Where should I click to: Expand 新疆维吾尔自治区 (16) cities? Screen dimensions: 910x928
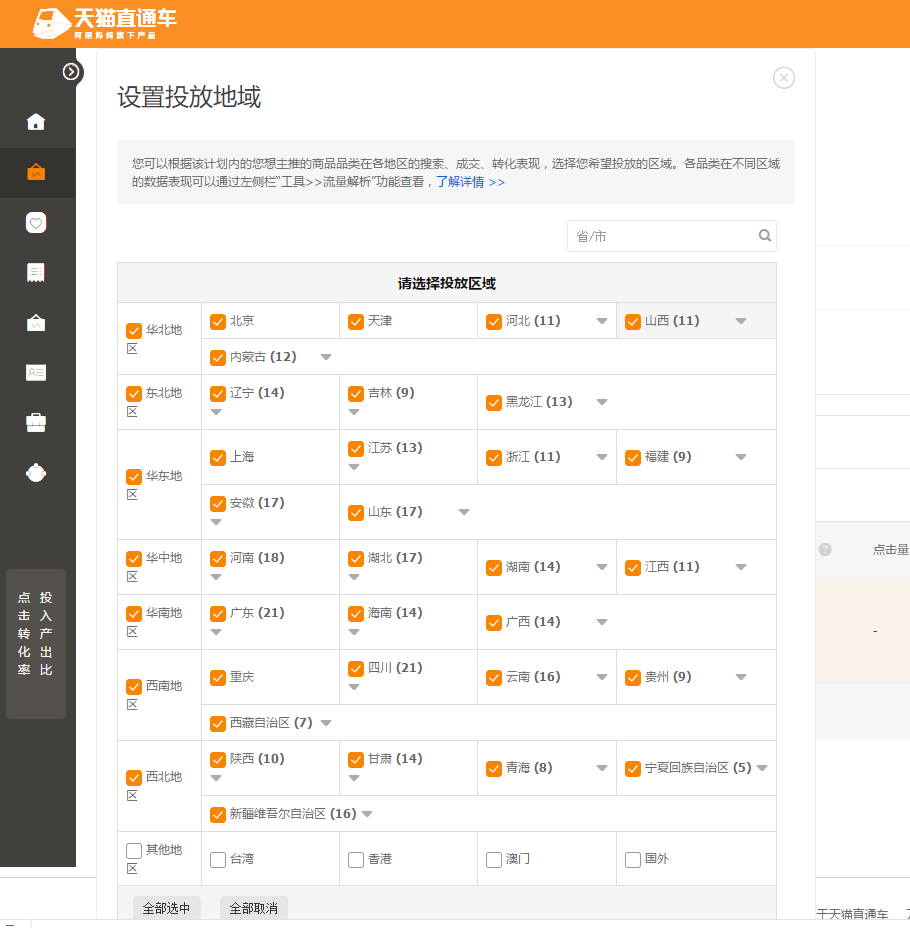(x=367, y=814)
